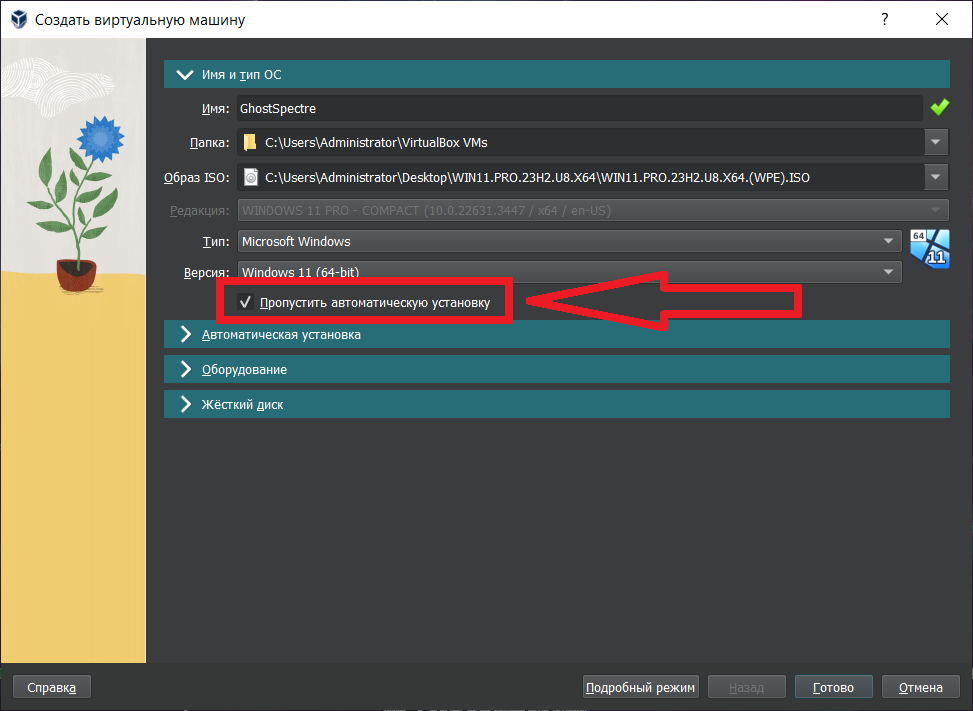Close the Создать виртуальную машину dialog
973x711 pixels.
coord(942,19)
